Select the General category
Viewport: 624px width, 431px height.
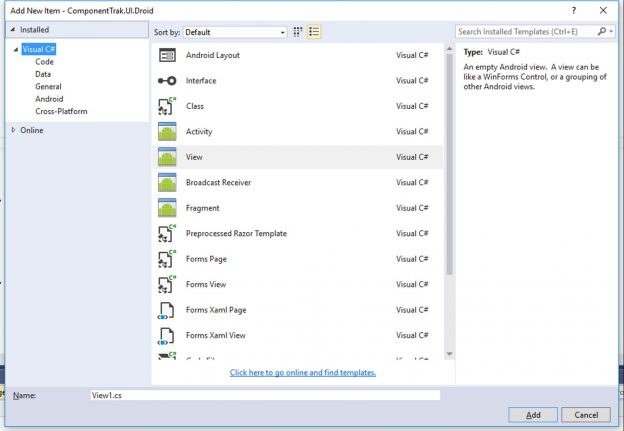(48, 86)
